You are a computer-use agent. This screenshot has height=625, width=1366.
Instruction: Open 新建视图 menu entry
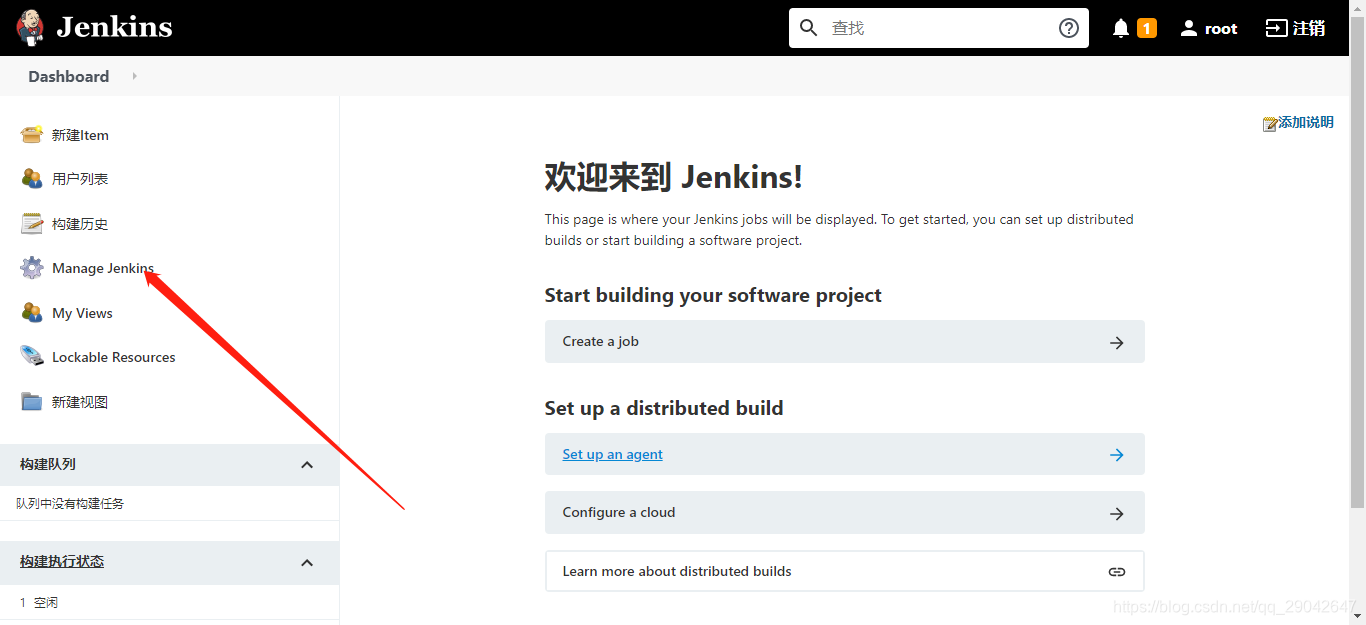click(80, 402)
